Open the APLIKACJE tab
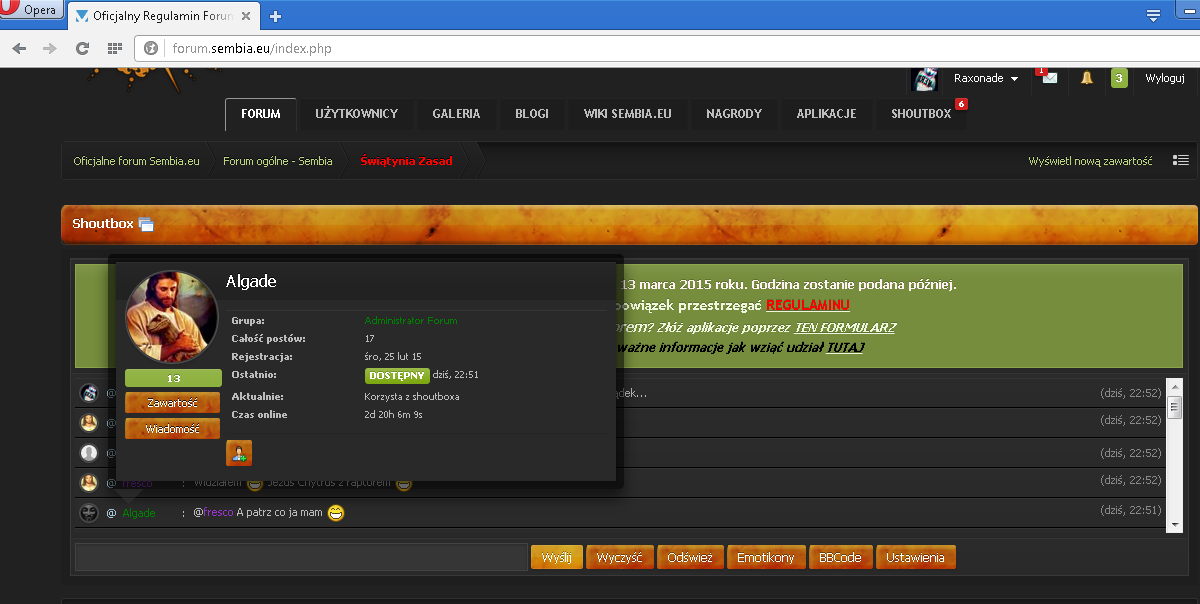This screenshot has width=1200, height=604. point(826,114)
